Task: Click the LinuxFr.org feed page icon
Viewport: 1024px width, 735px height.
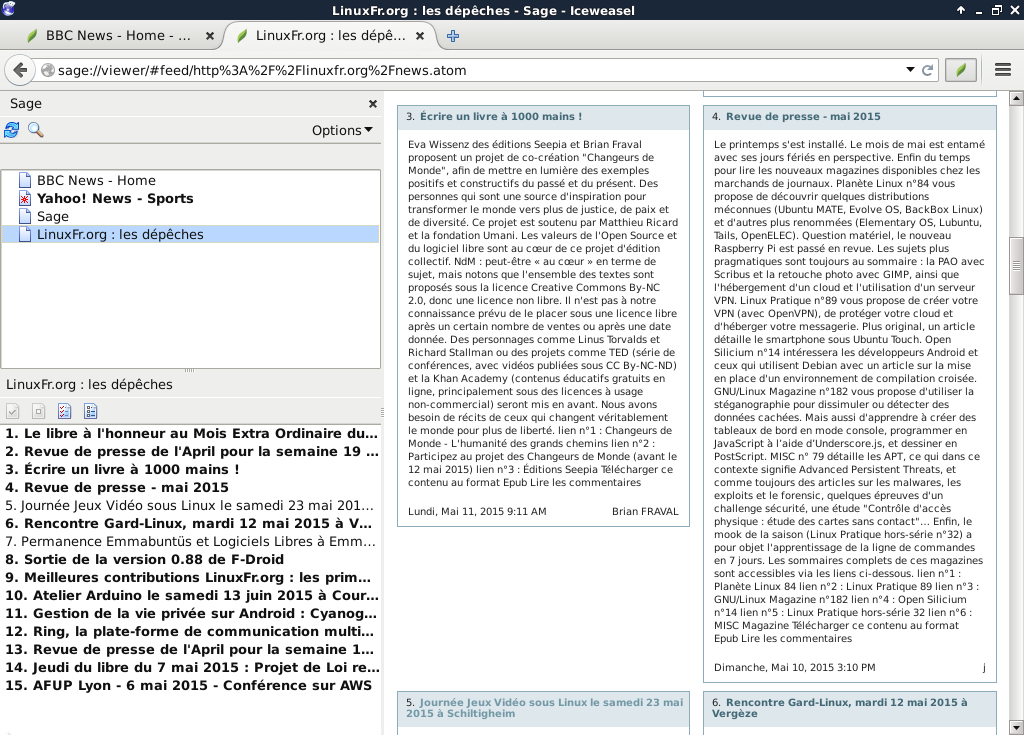Action: (x=25, y=234)
